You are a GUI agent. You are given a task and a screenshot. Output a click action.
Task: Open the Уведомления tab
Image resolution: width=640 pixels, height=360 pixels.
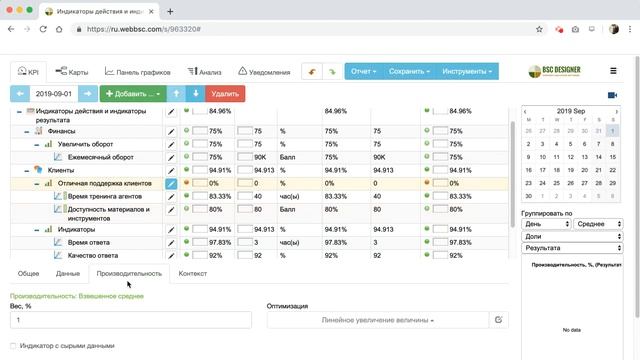264,72
